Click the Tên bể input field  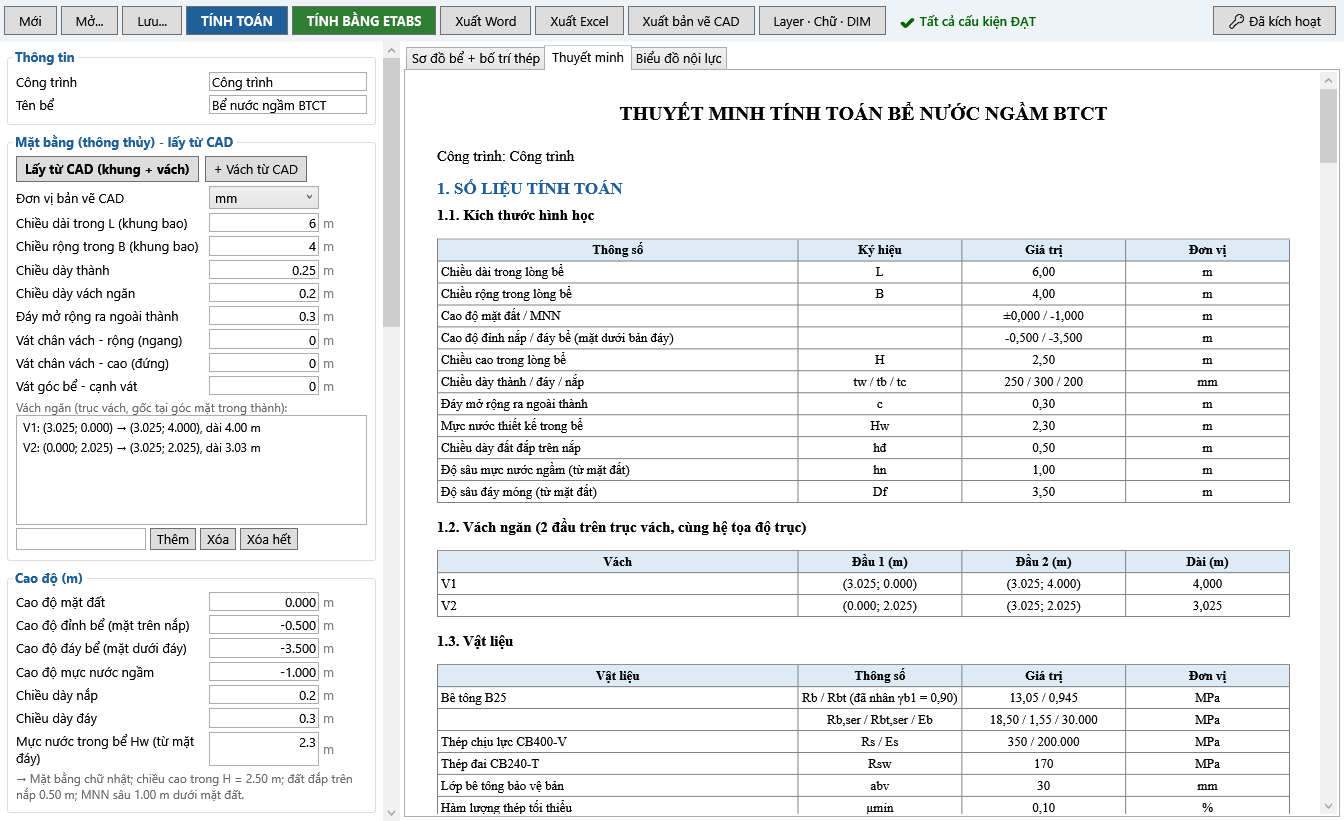pos(288,105)
